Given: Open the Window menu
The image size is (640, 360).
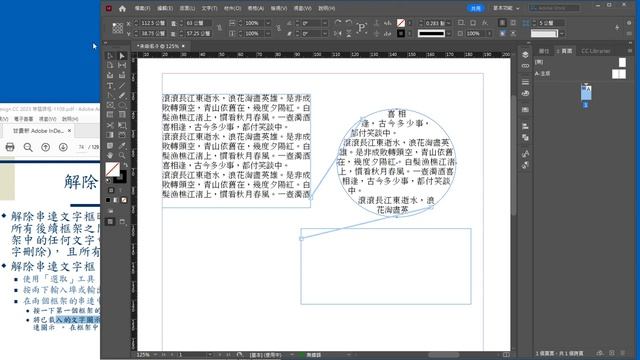Looking at the screenshot, I should click(302, 8).
